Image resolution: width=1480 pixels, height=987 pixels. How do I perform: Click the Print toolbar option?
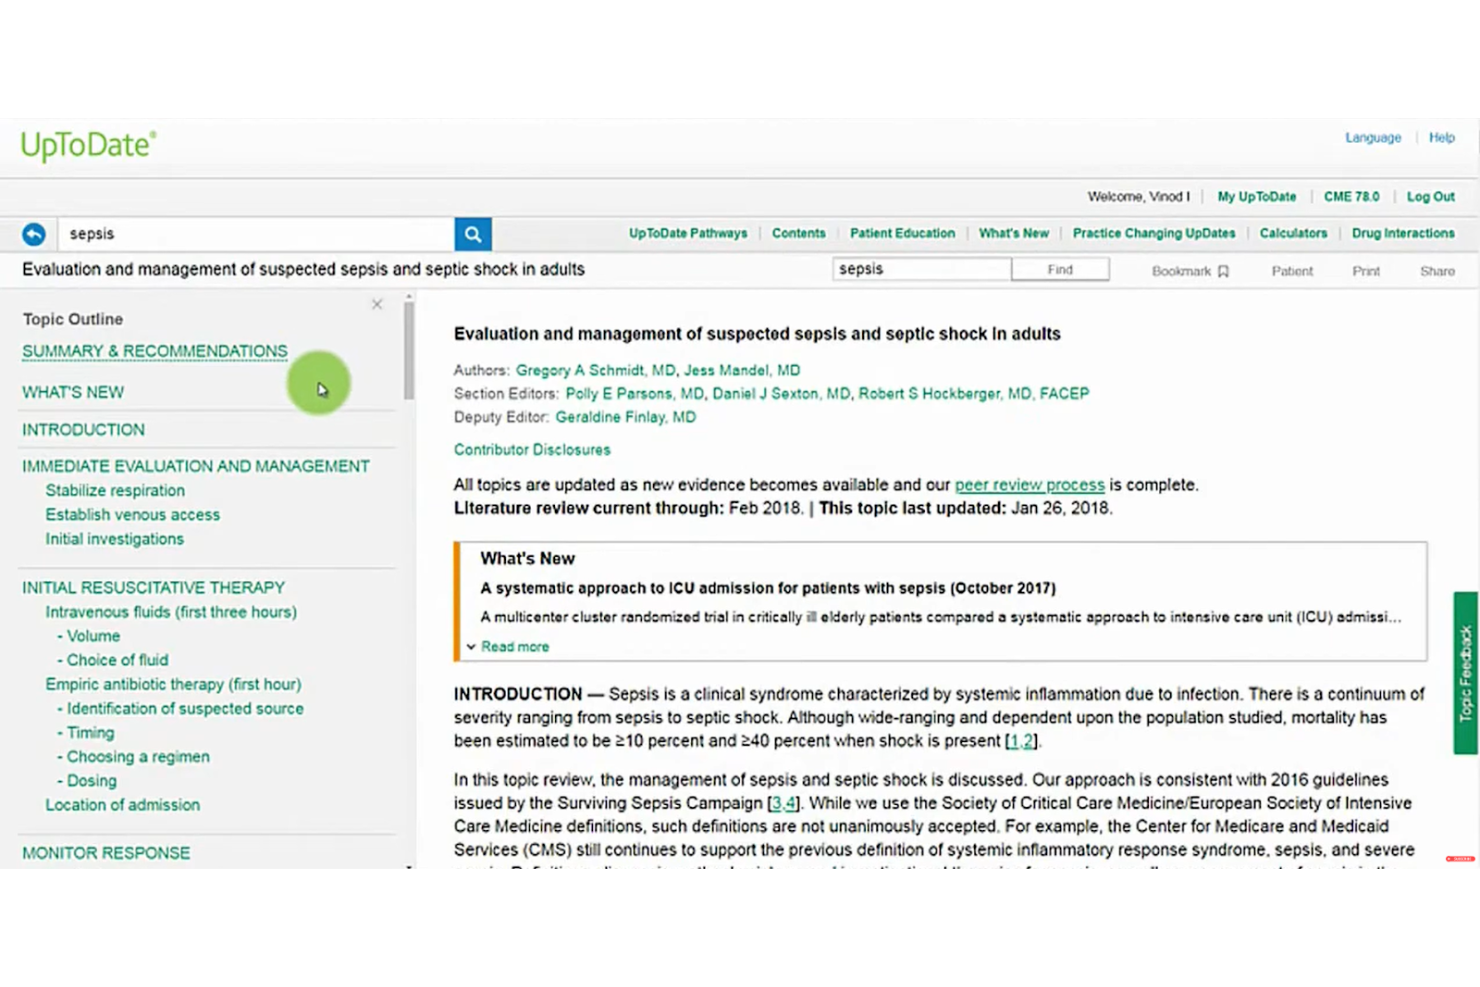coord(1366,271)
